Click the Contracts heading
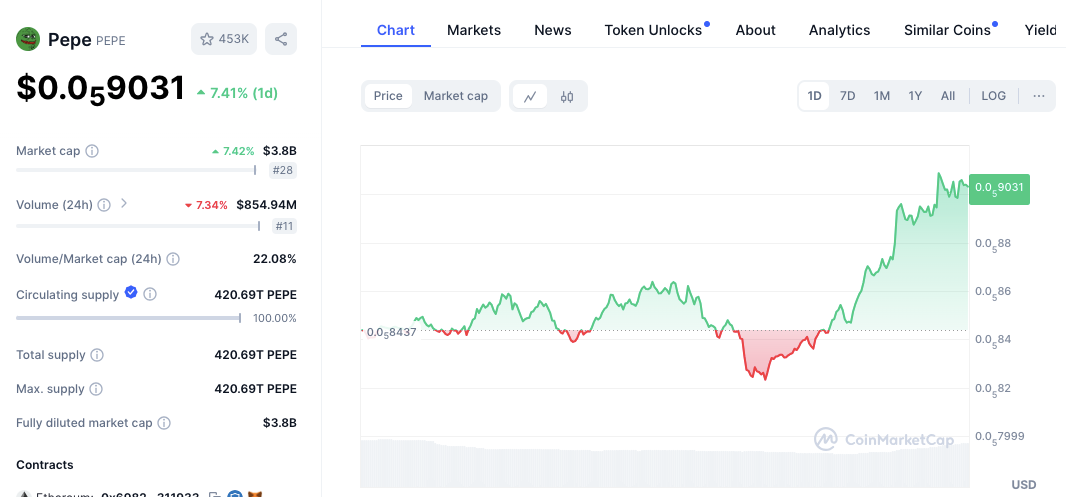 [x=45, y=465]
